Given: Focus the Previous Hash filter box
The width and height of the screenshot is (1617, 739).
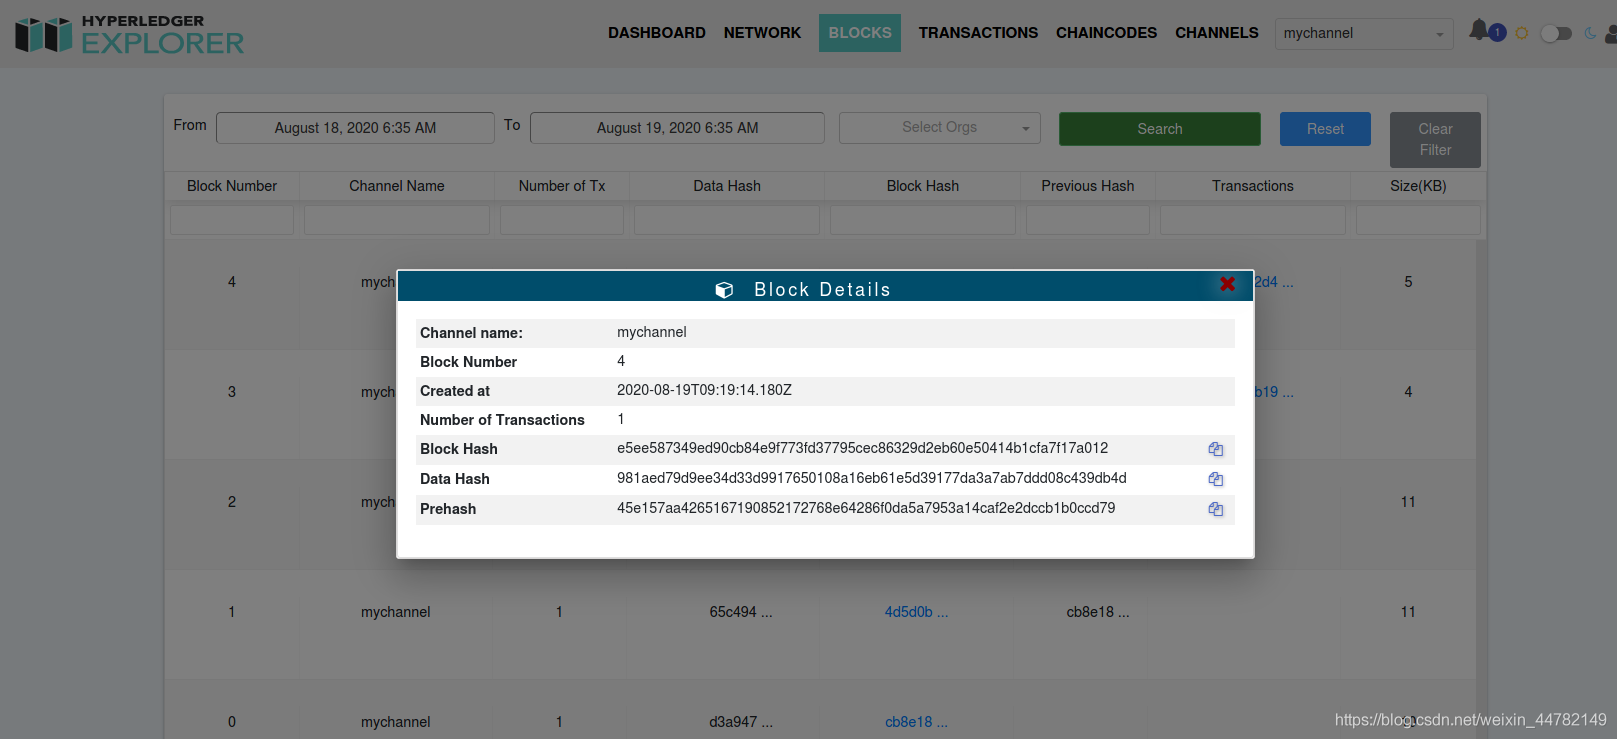Looking at the screenshot, I should pyautogui.click(x=1088, y=220).
